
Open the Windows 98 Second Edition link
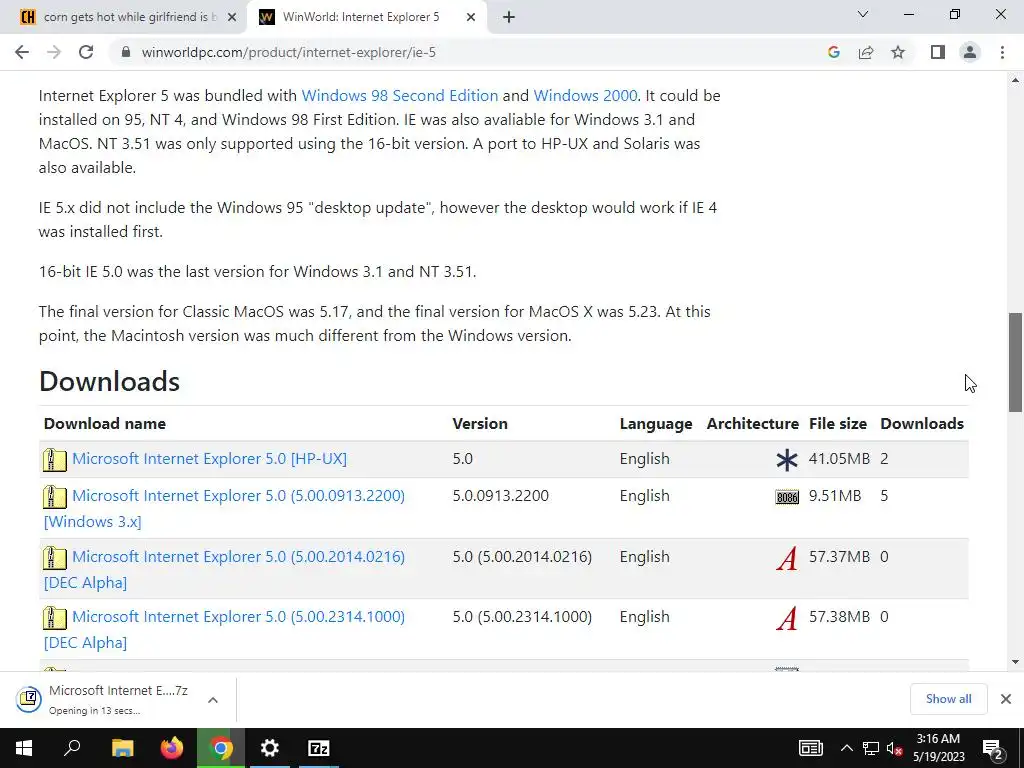(400, 95)
